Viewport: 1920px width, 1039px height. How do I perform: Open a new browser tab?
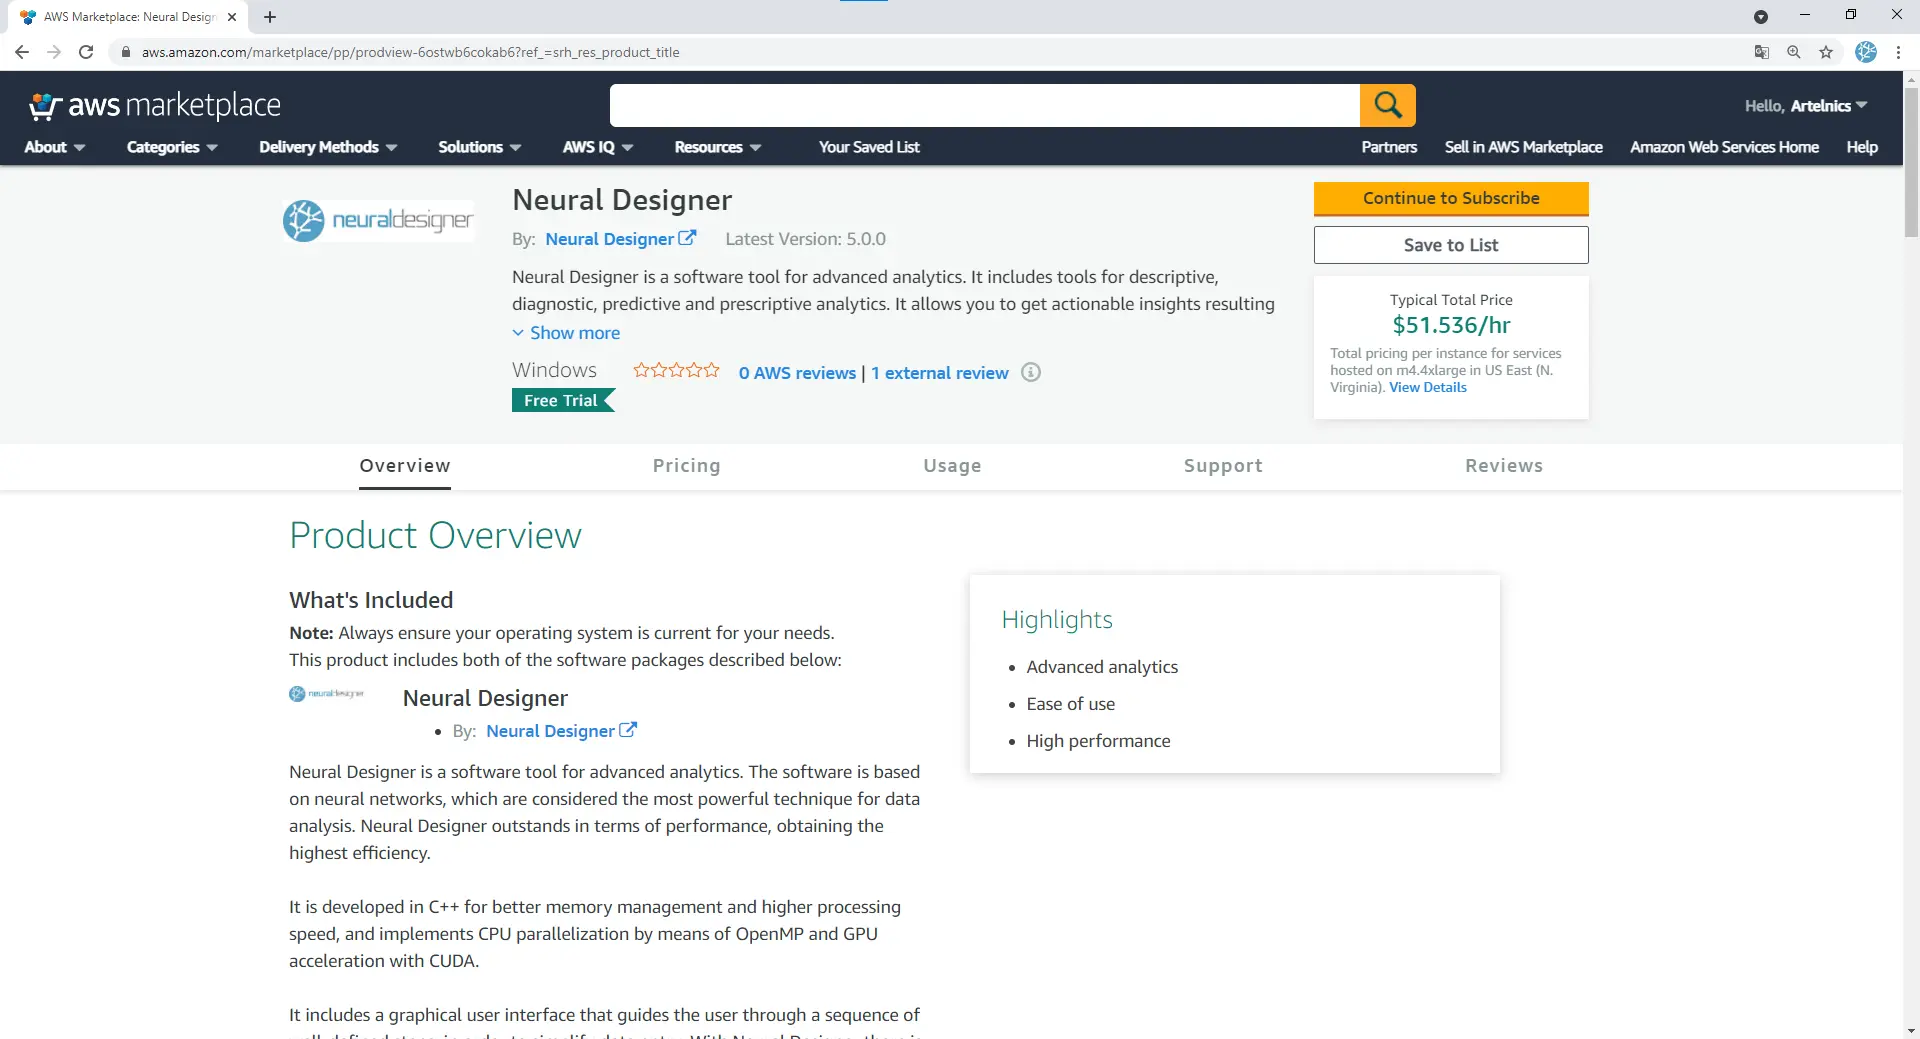point(270,17)
